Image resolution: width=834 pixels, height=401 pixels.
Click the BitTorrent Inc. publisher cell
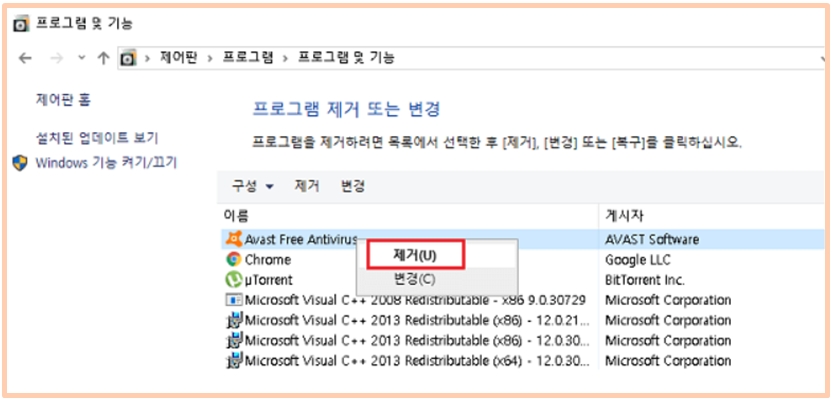(x=645, y=280)
